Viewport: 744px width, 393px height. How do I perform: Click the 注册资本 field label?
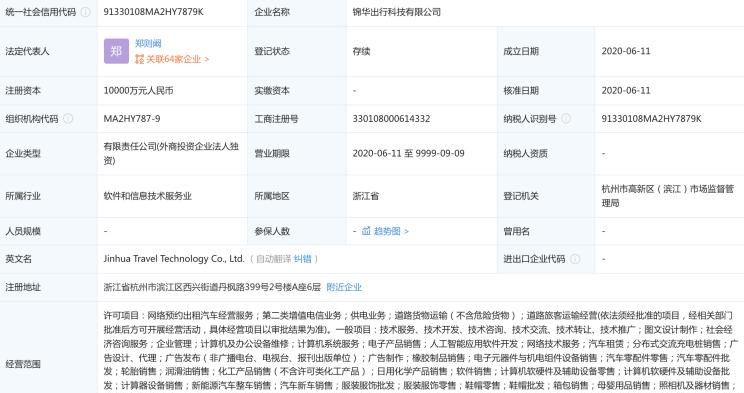(x=23, y=91)
